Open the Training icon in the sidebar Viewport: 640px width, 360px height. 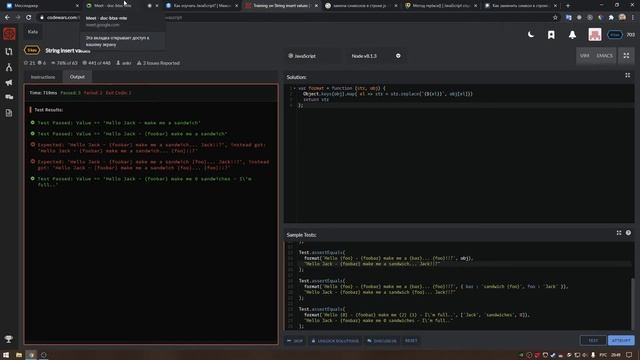coord(9,51)
